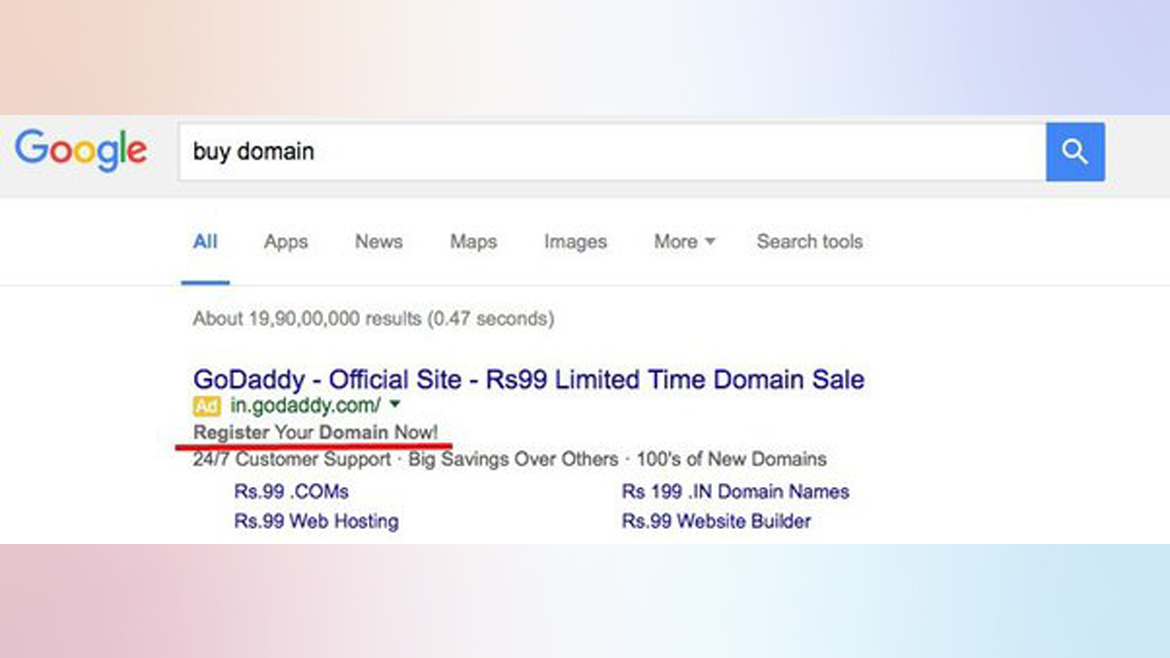Screen dimensions: 1170x658
Task: Open the ad URL options dropdown arrow
Action: (x=395, y=406)
